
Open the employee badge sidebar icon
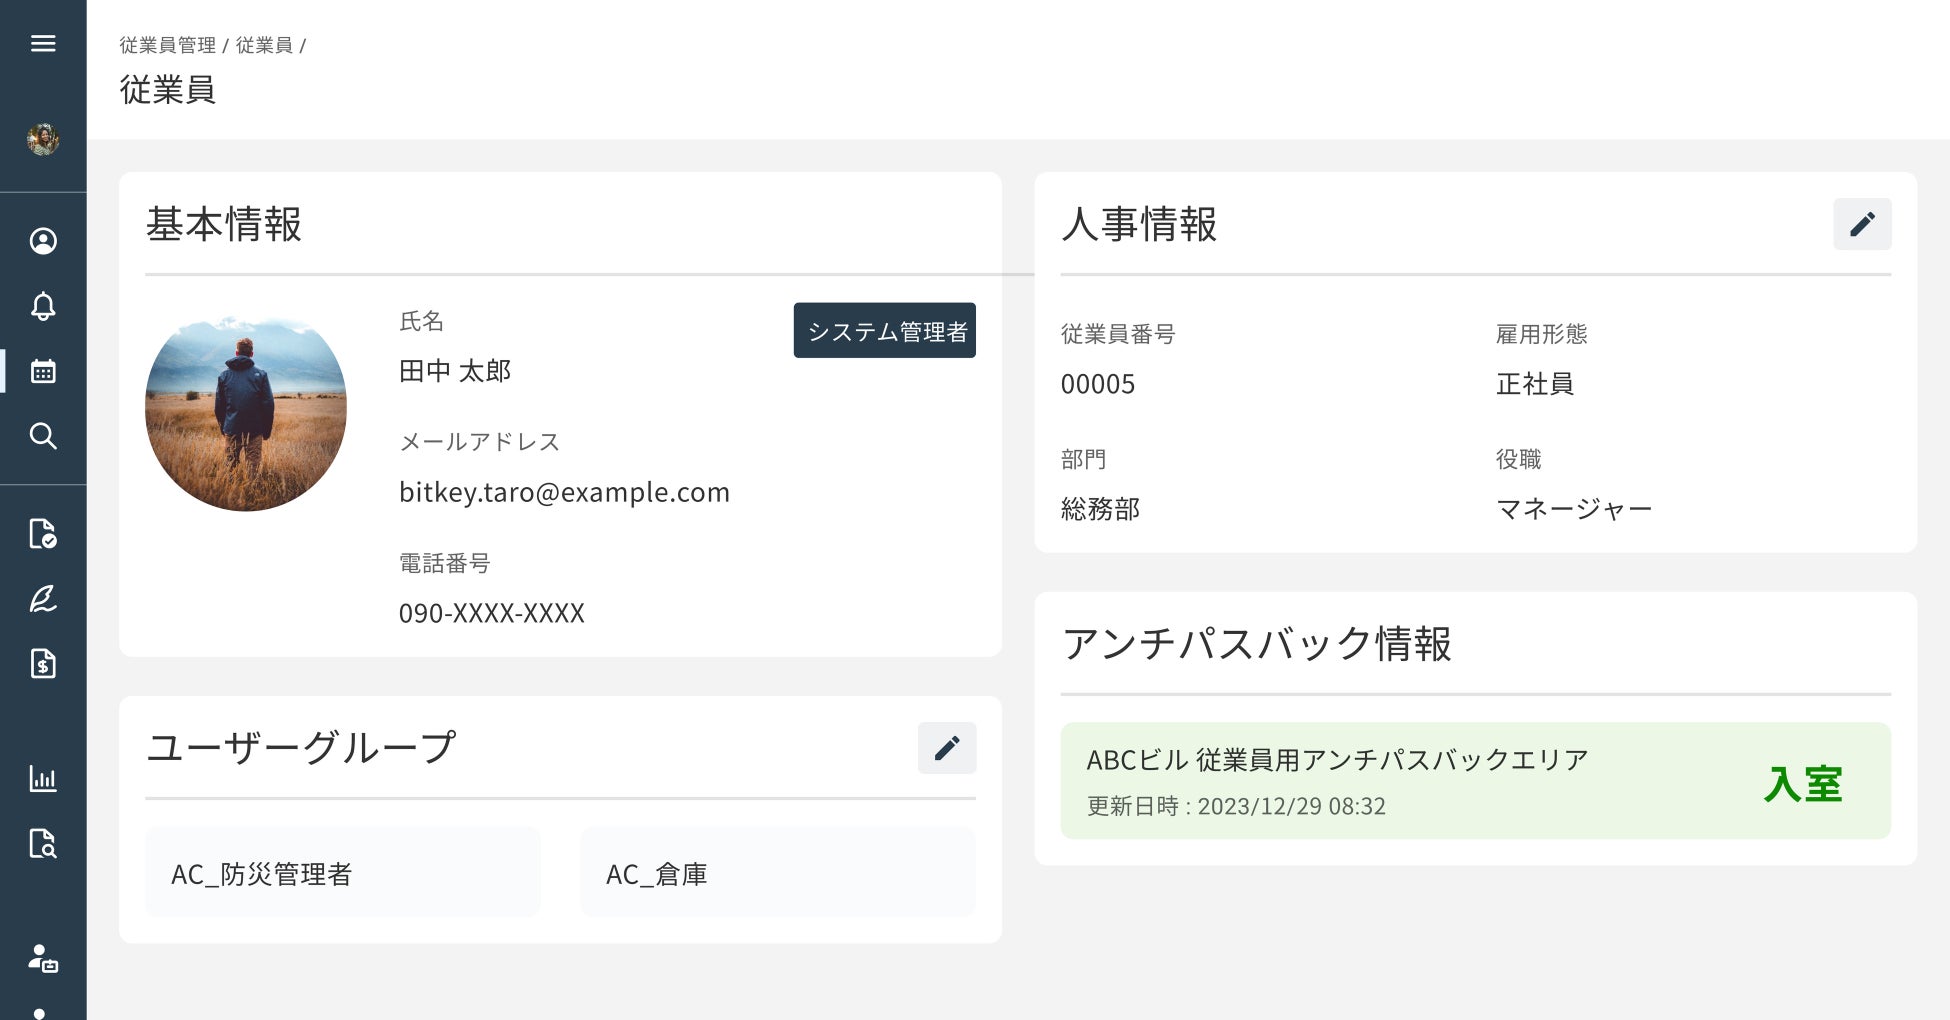43,959
